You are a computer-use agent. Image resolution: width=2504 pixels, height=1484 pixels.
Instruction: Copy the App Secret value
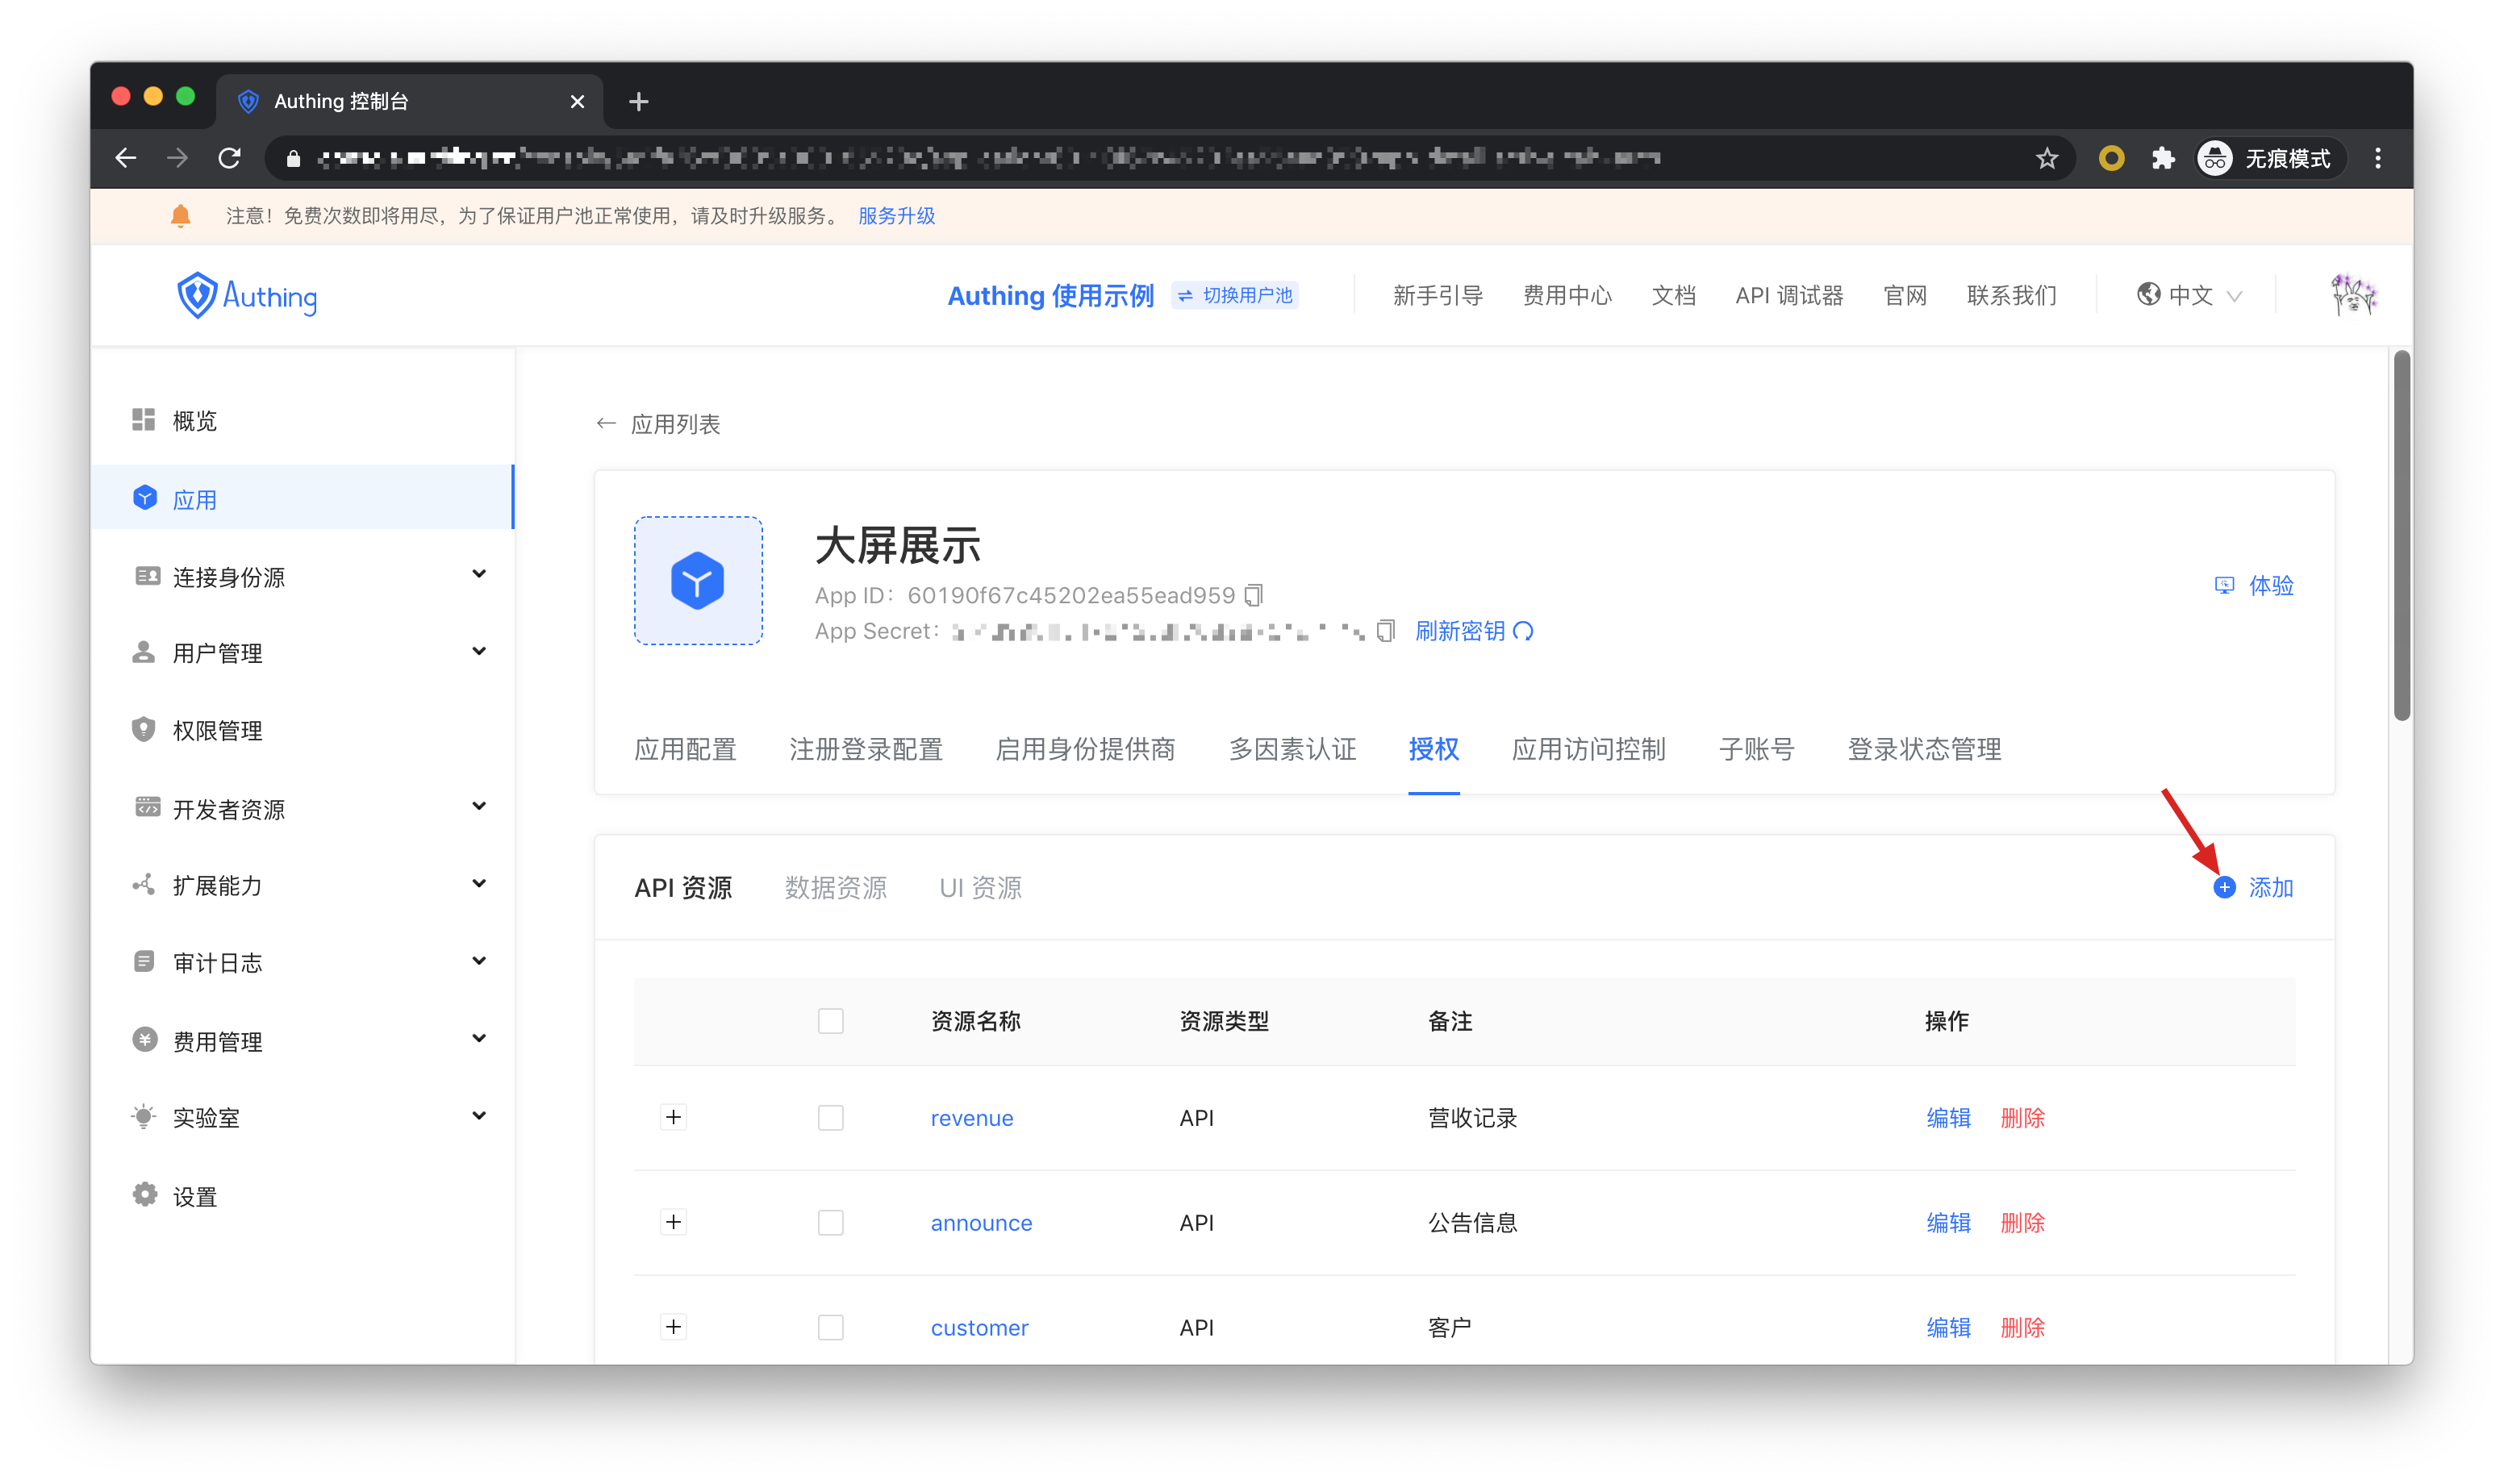1385,631
